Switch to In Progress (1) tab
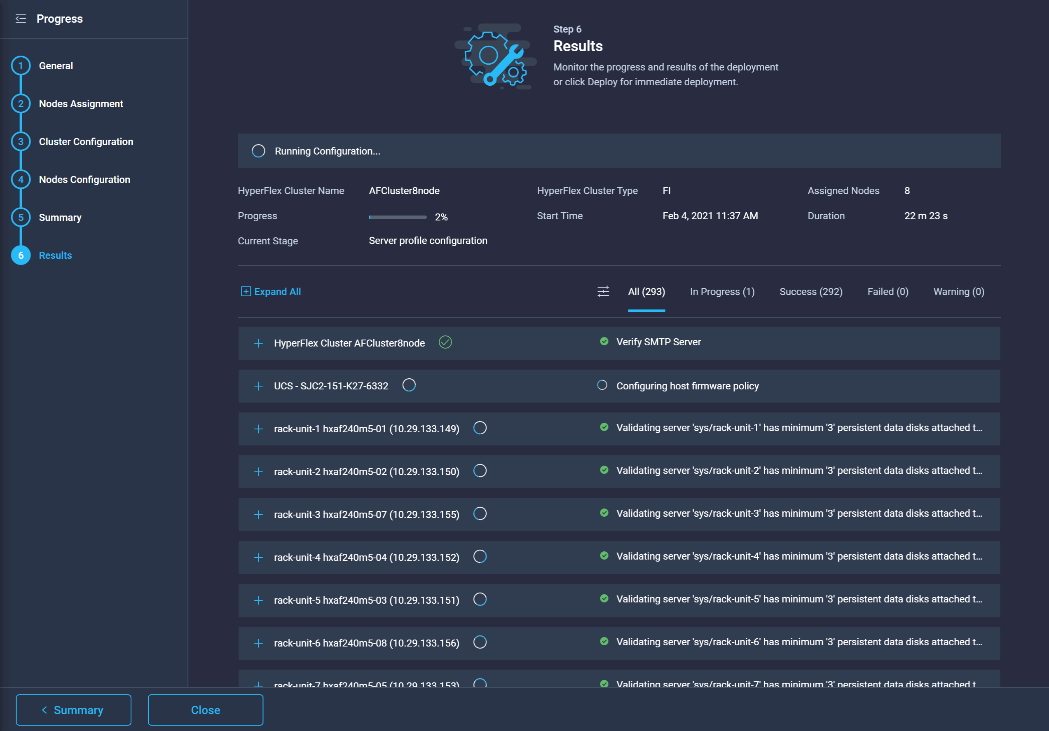Image resolution: width=1049 pixels, height=731 pixels. [x=722, y=292]
